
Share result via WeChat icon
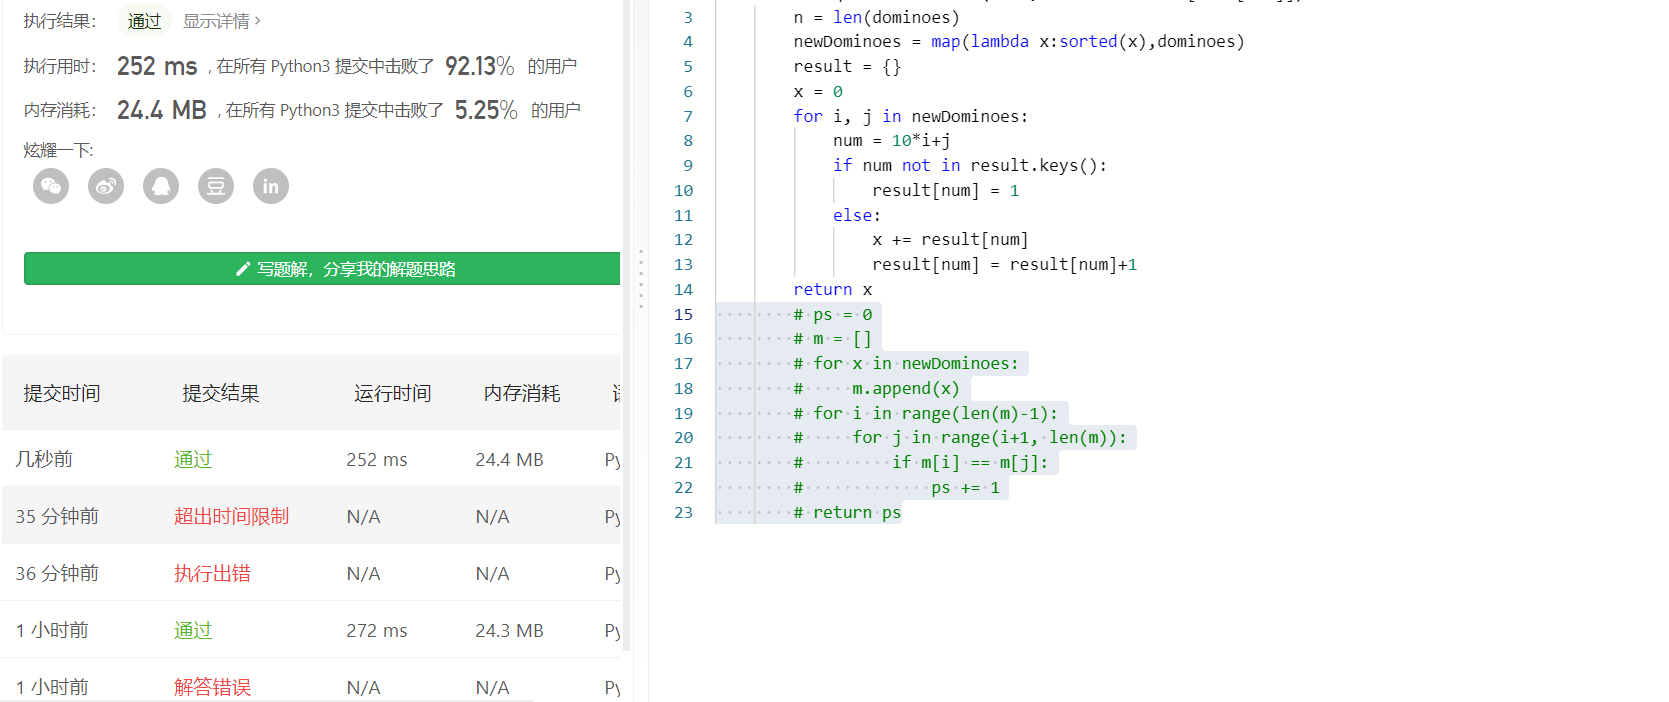pos(51,186)
